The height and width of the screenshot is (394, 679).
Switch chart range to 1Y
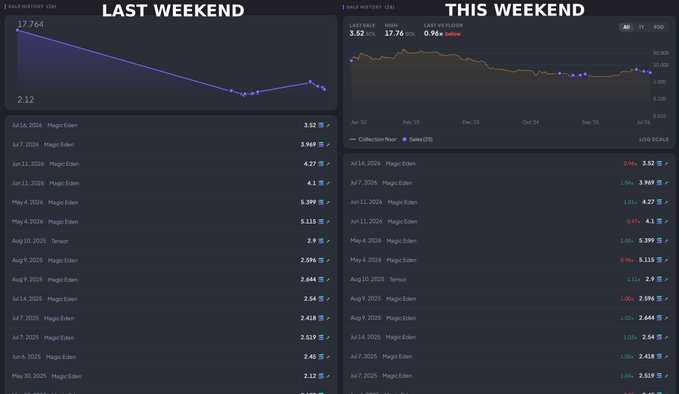click(x=641, y=27)
